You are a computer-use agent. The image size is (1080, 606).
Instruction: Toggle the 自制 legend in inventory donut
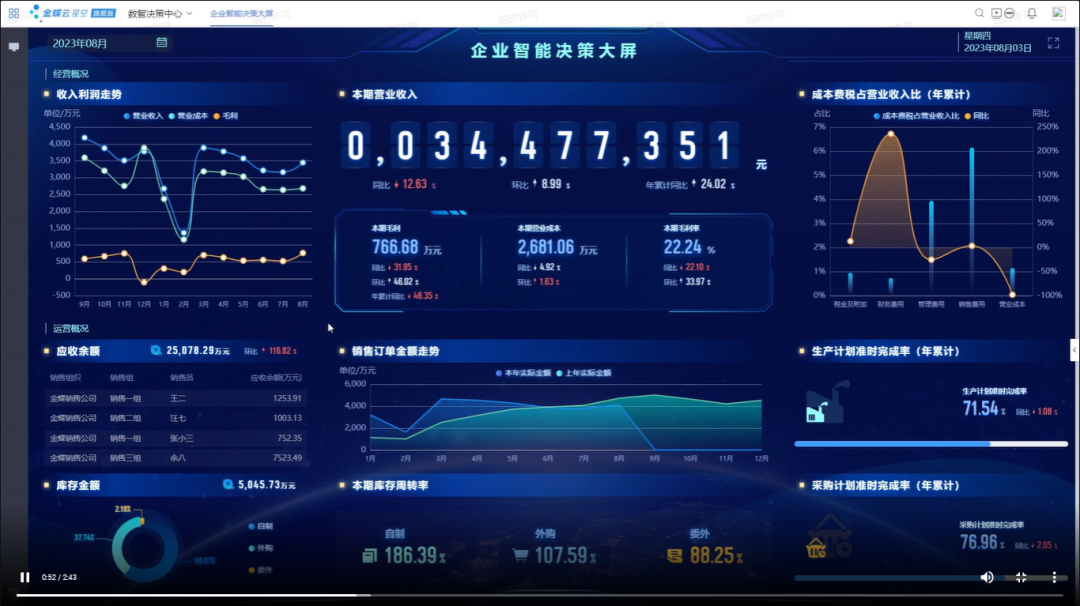[261, 526]
